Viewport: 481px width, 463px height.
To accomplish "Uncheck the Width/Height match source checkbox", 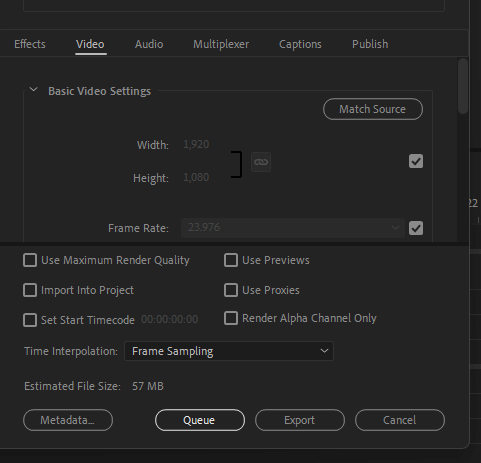I will point(416,161).
